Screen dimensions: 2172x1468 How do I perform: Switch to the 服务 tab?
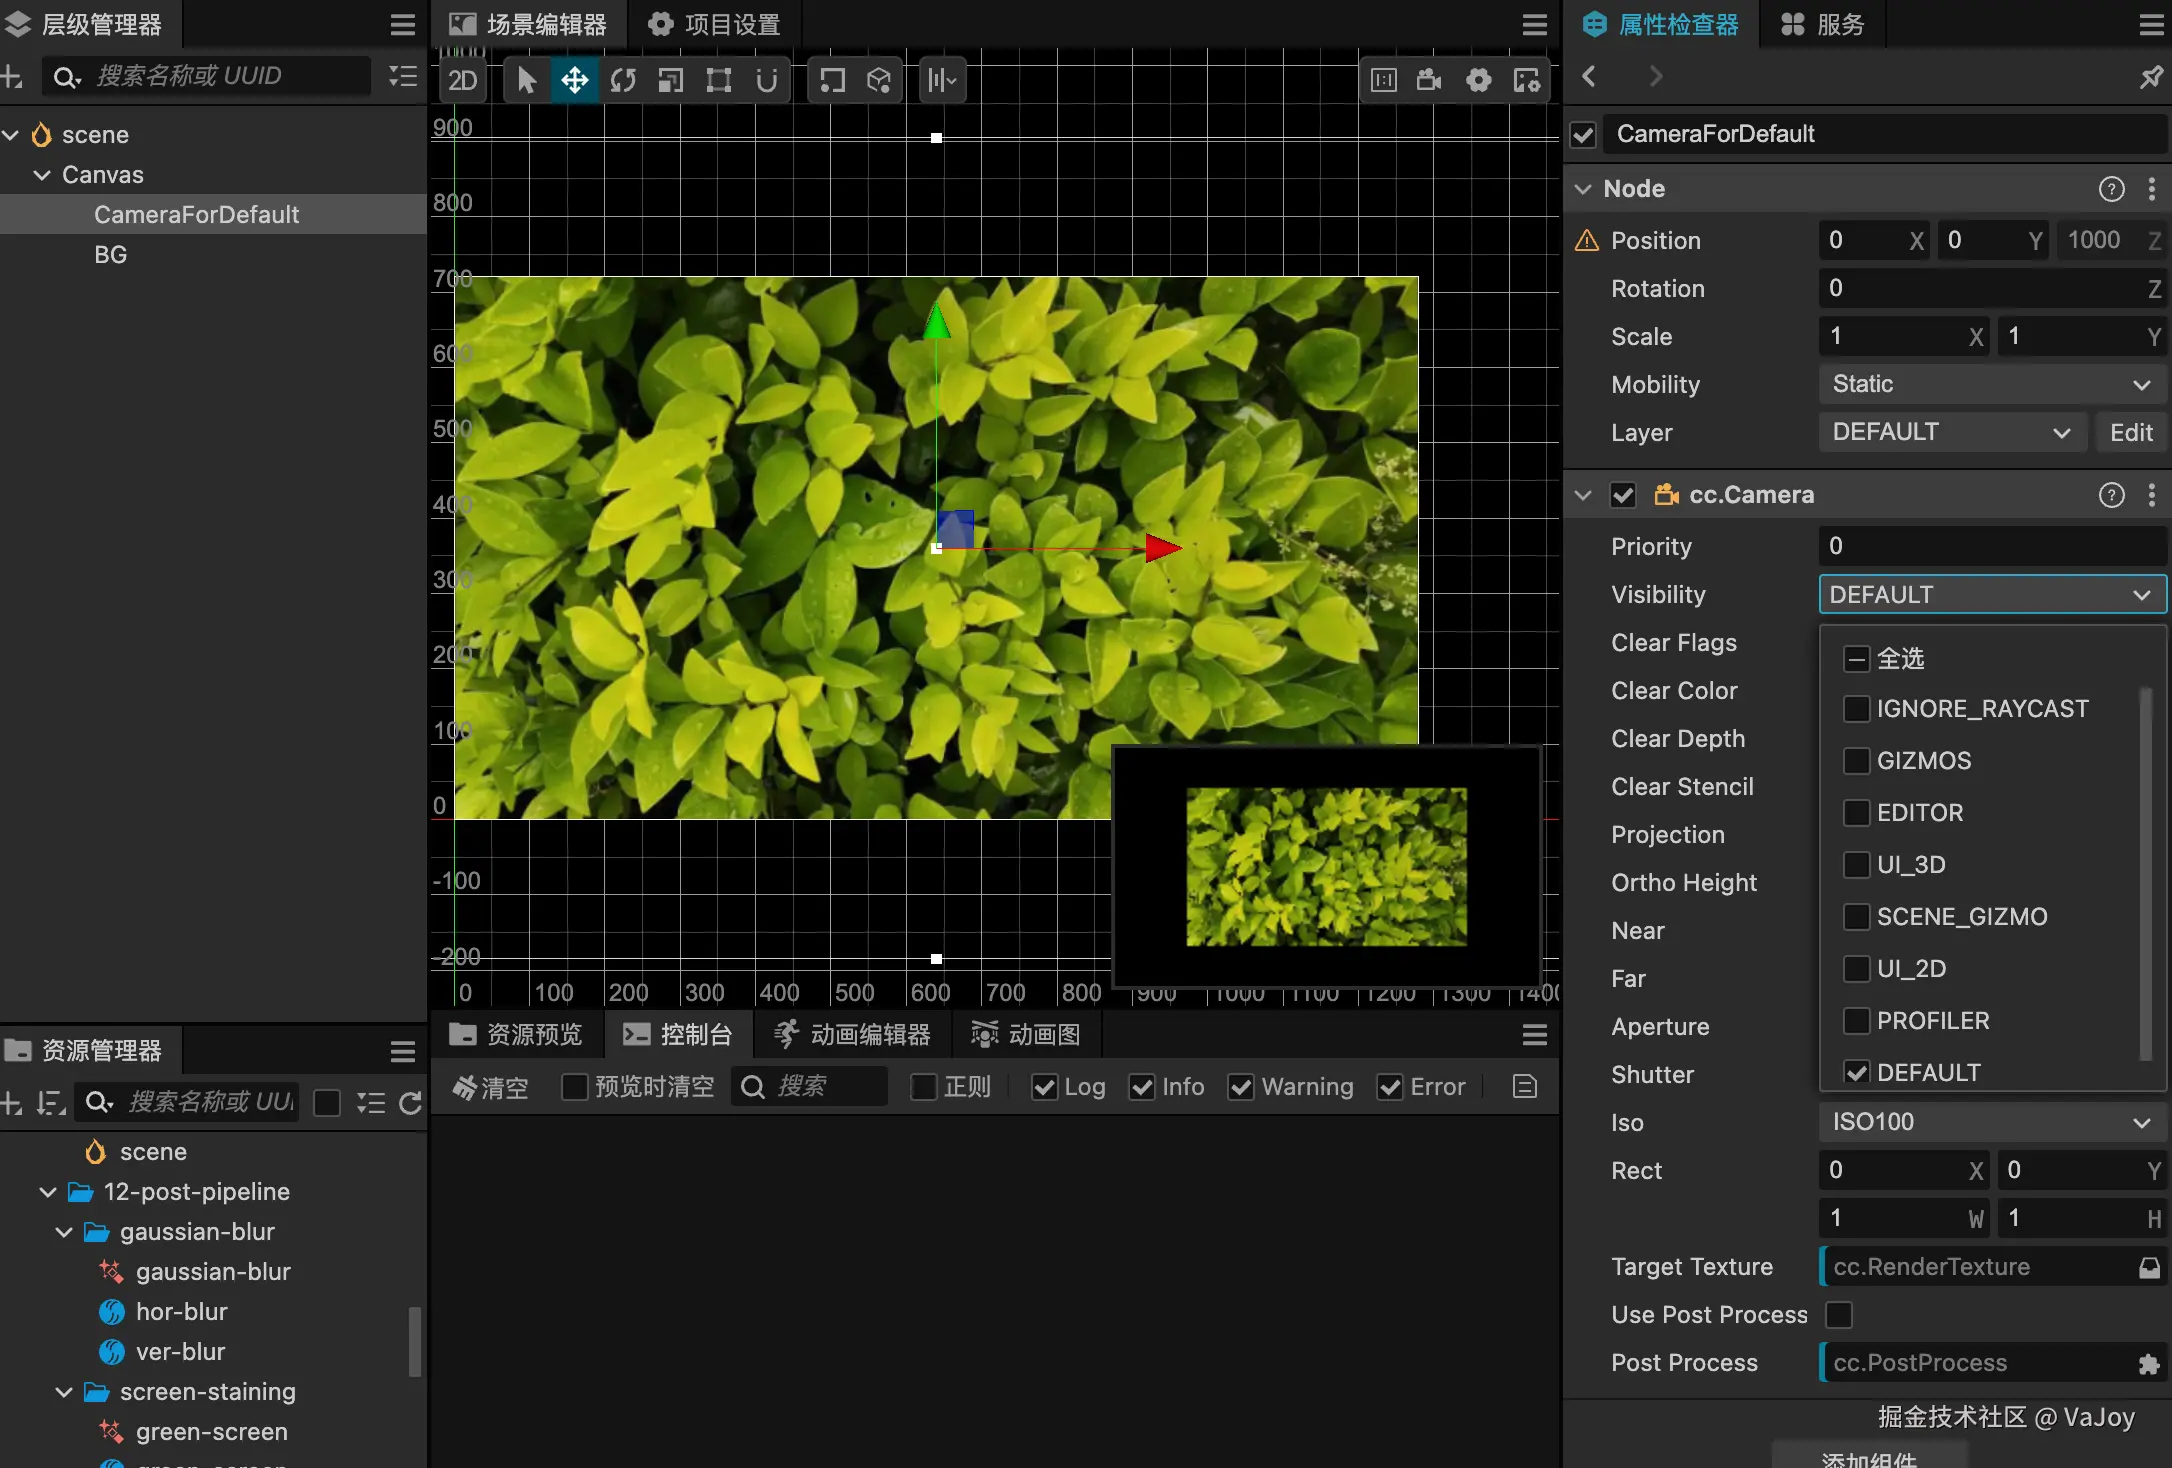tap(1822, 24)
